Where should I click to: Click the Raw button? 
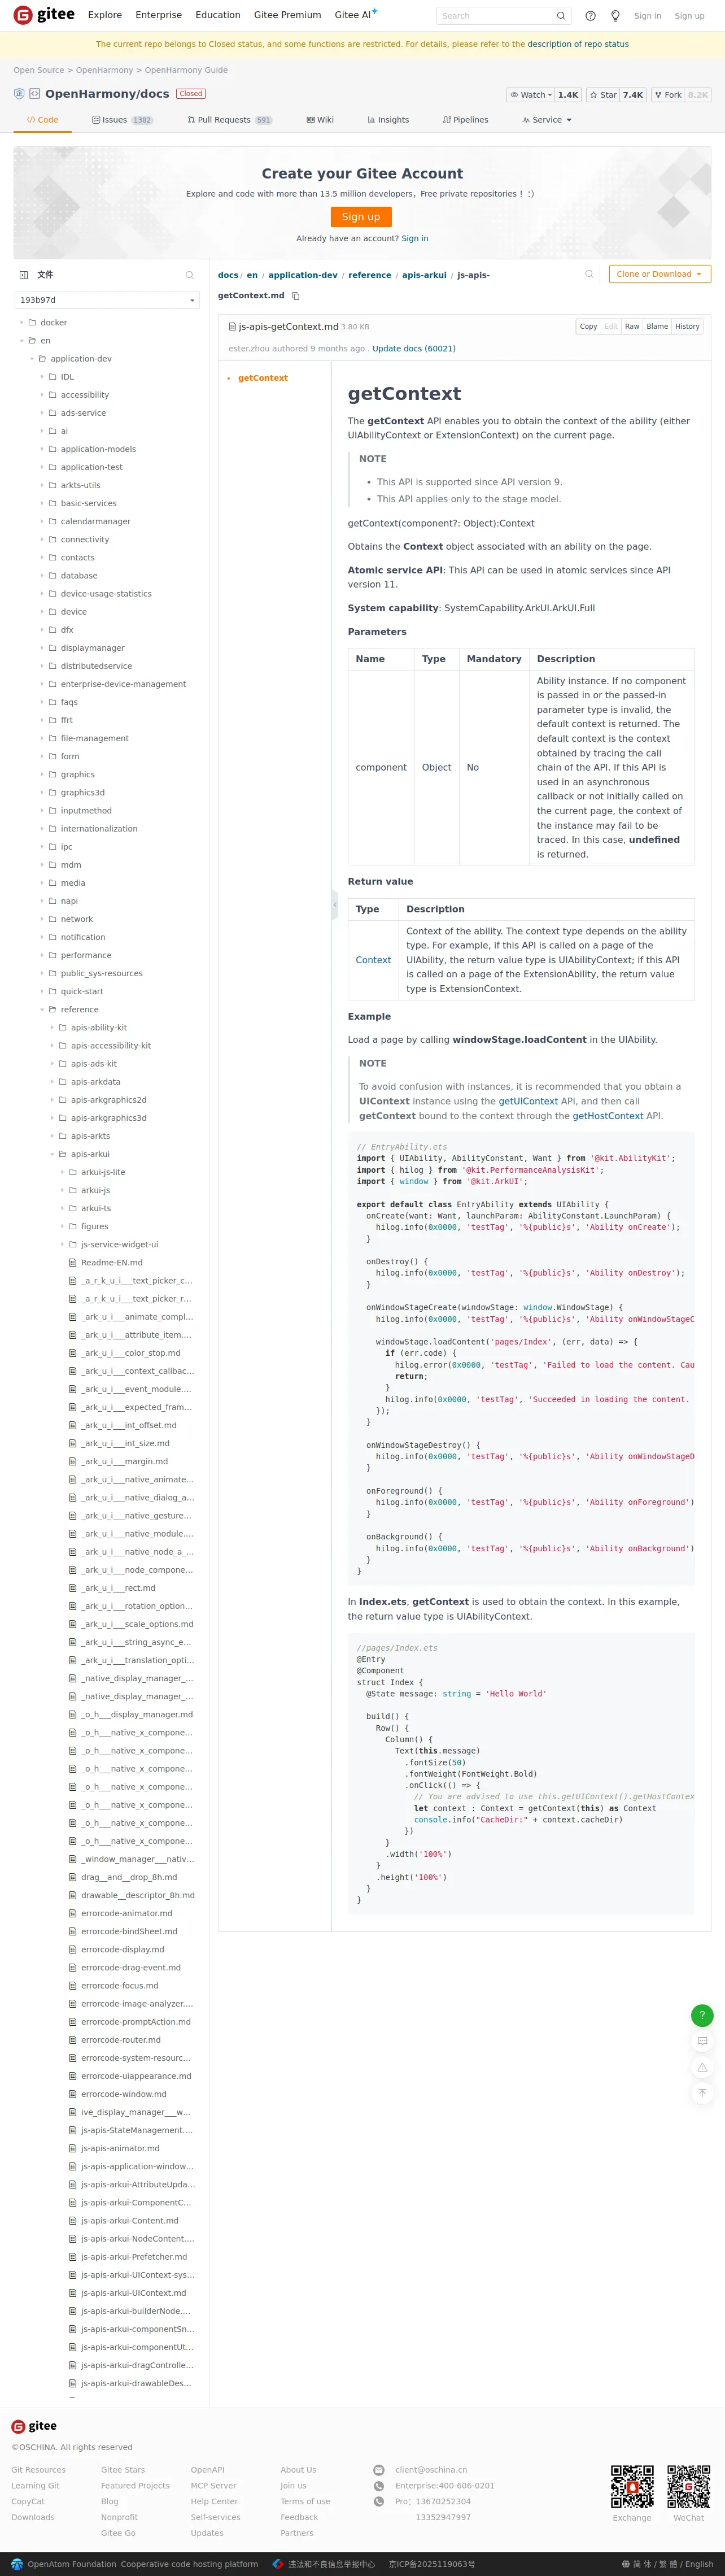(x=632, y=327)
